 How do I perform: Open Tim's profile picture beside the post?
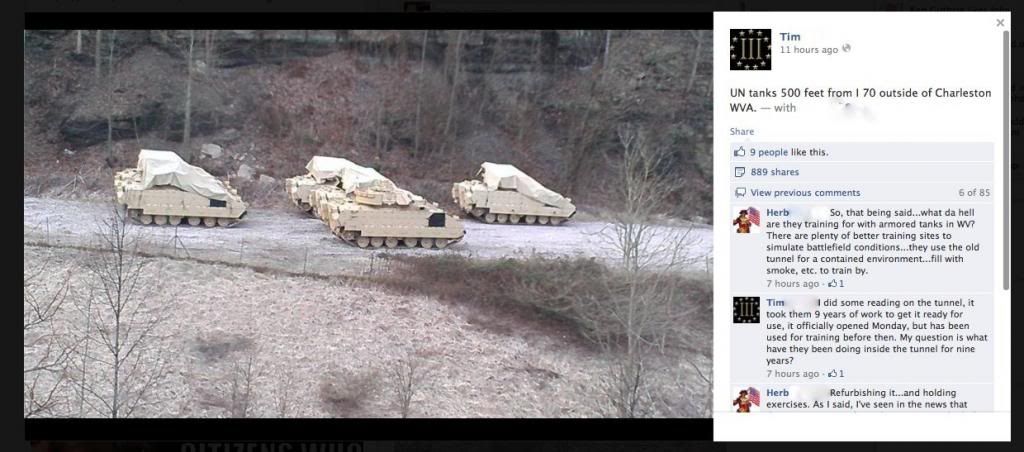click(750, 49)
